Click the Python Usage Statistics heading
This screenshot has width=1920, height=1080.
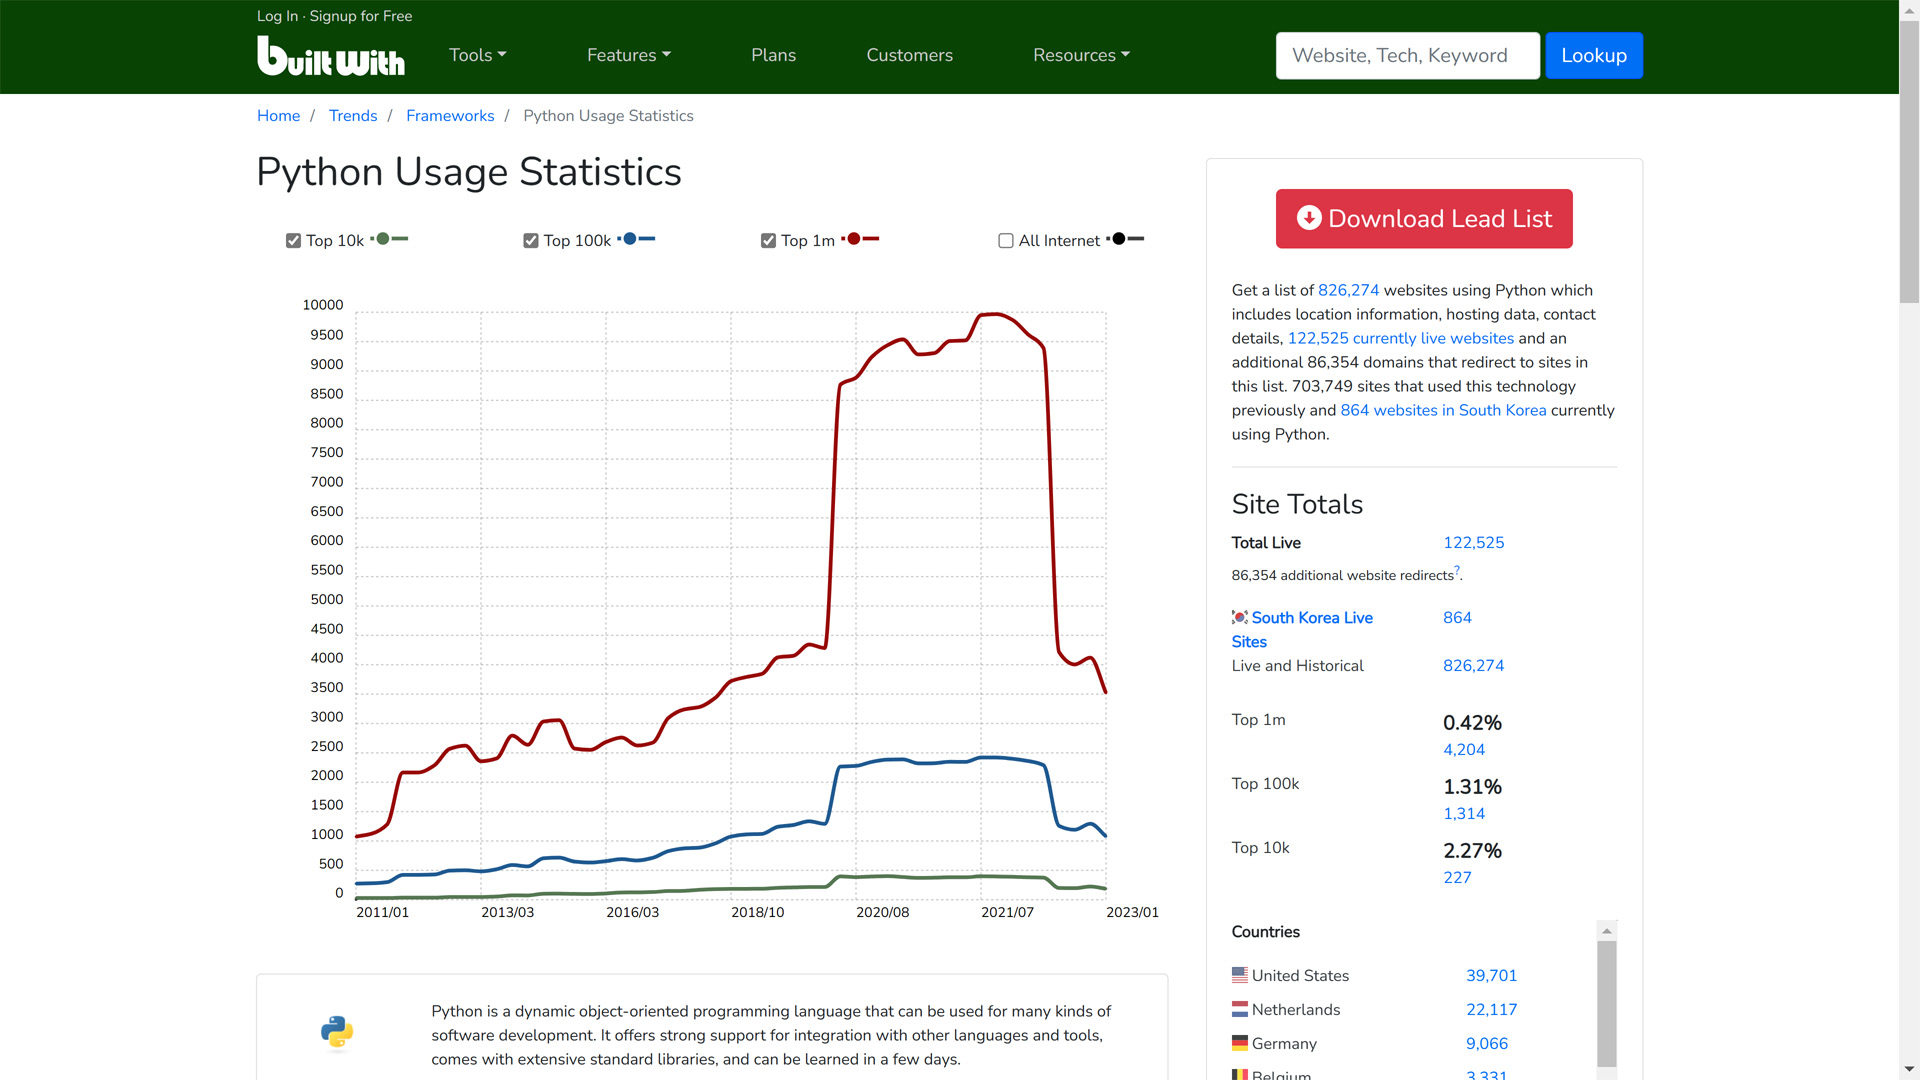point(469,172)
